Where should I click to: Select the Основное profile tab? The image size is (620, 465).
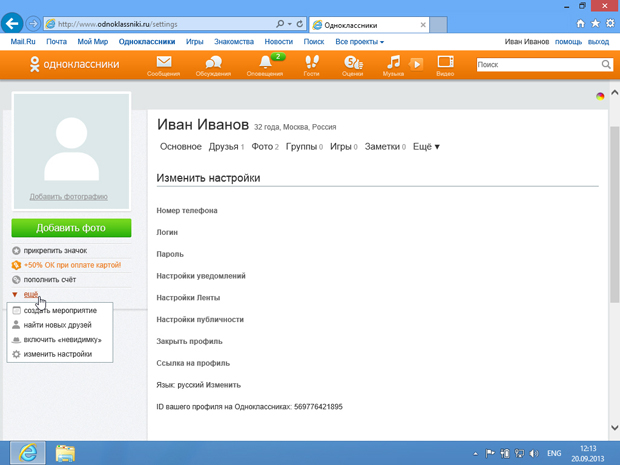181,147
